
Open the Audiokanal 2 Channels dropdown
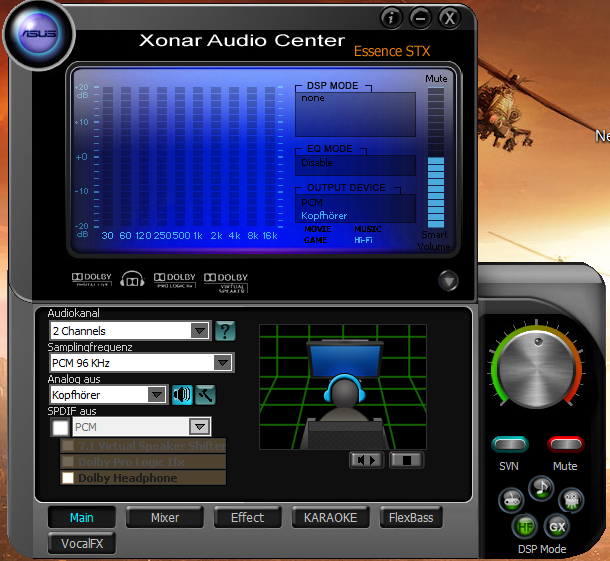click(130, 331)
